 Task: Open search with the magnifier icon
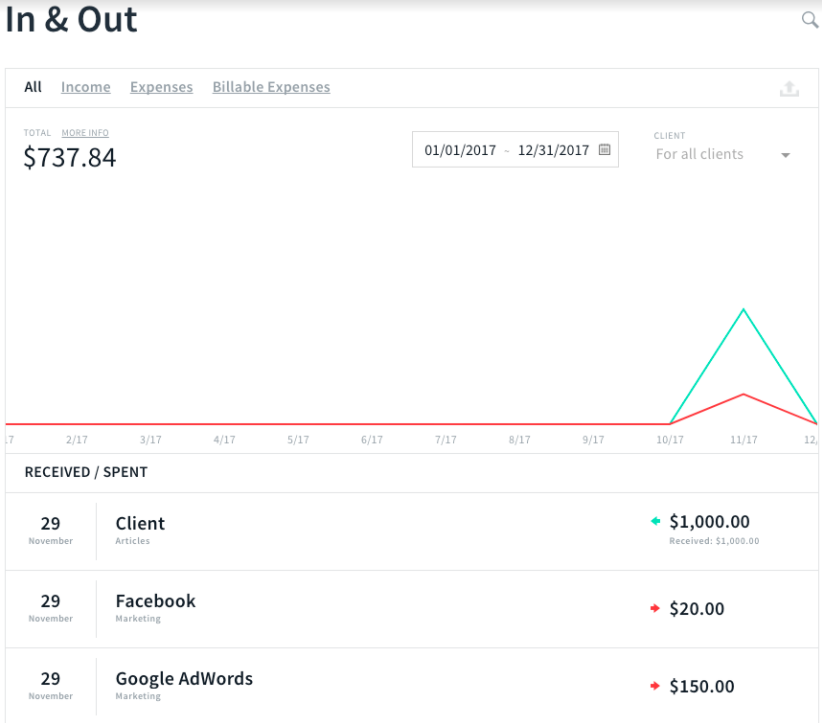(x=810, y=20)
